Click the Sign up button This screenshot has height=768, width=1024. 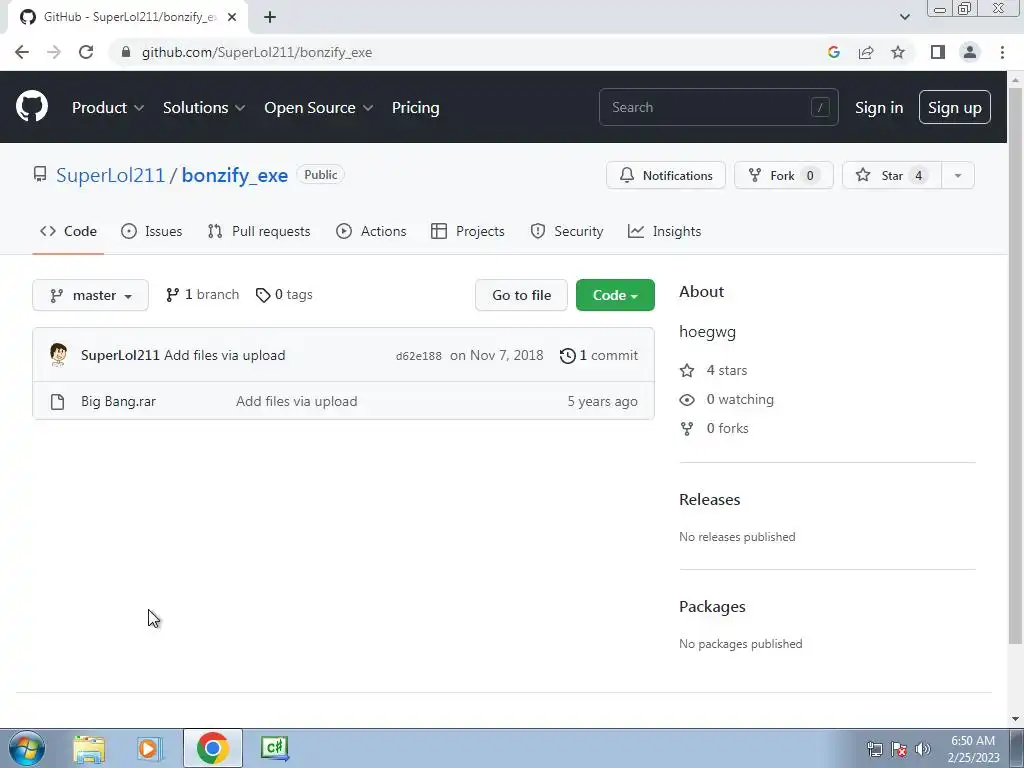[955, 107]
